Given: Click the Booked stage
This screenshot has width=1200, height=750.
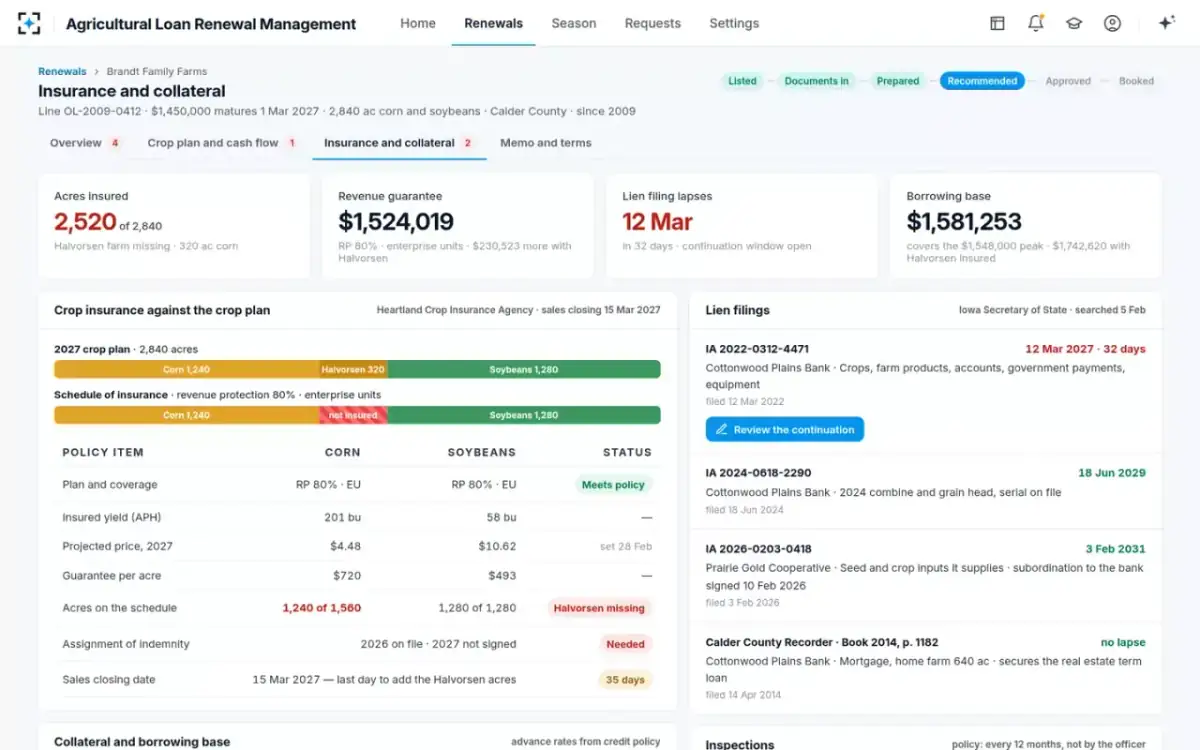Looking at the screenshot, I should pyautogui.click(x=1136, y=81).
